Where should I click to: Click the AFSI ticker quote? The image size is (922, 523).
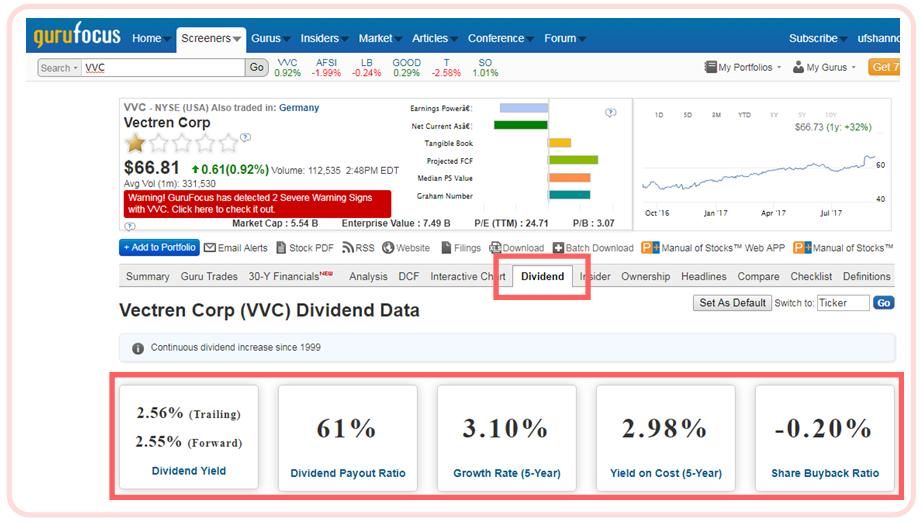click(326, 68)
